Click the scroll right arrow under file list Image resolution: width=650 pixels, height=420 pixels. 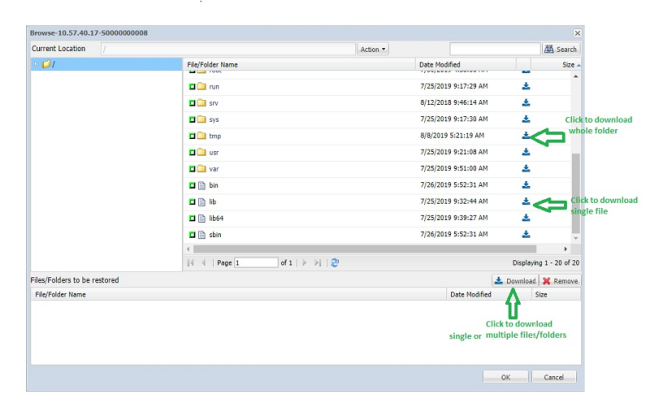point(565,249)
